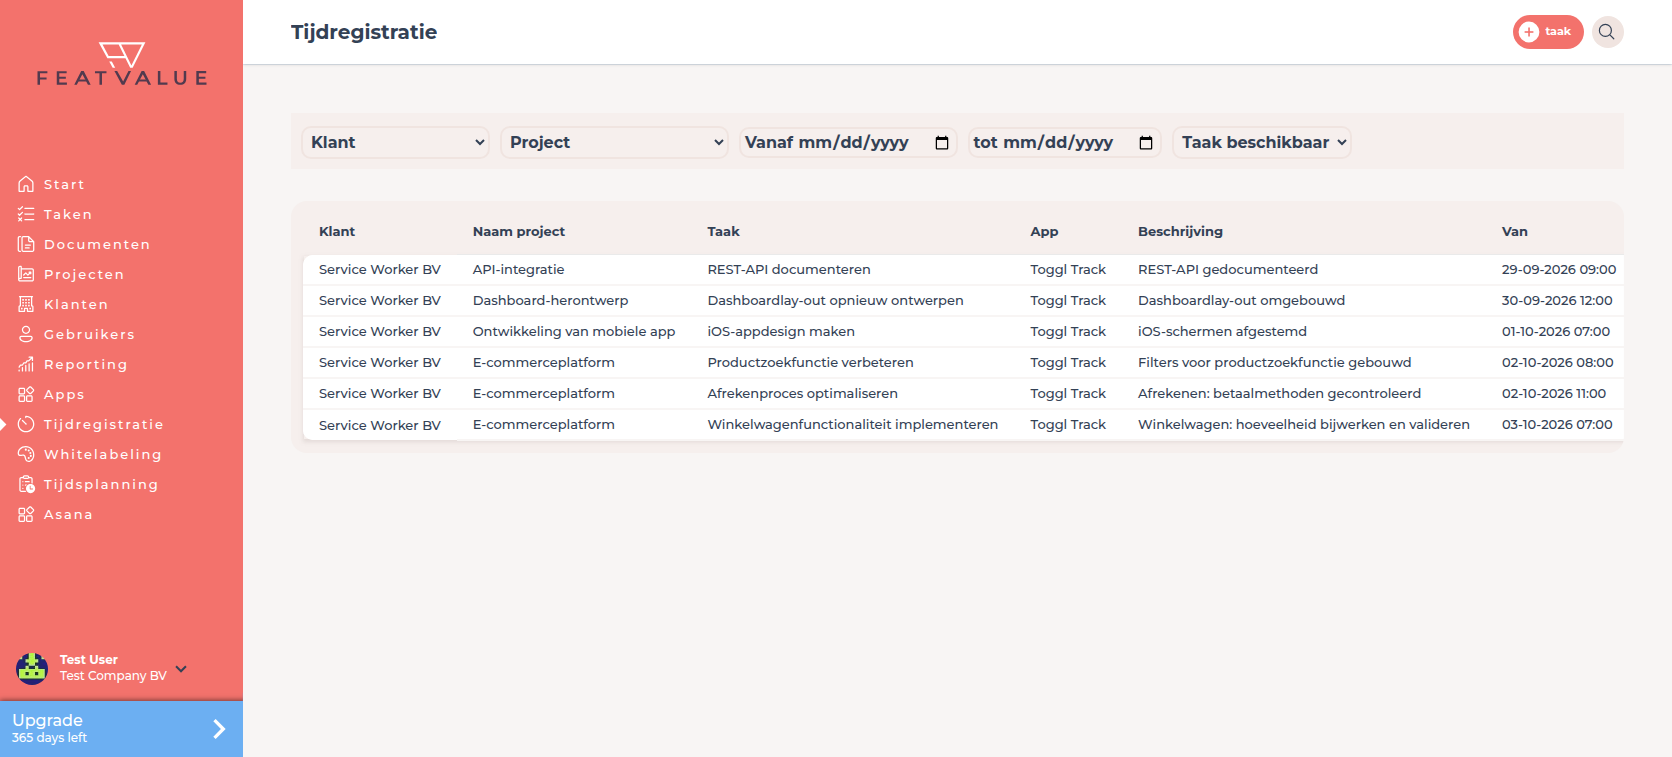
Task: Click the Gebruikers person icon
Action: (26, 334)
